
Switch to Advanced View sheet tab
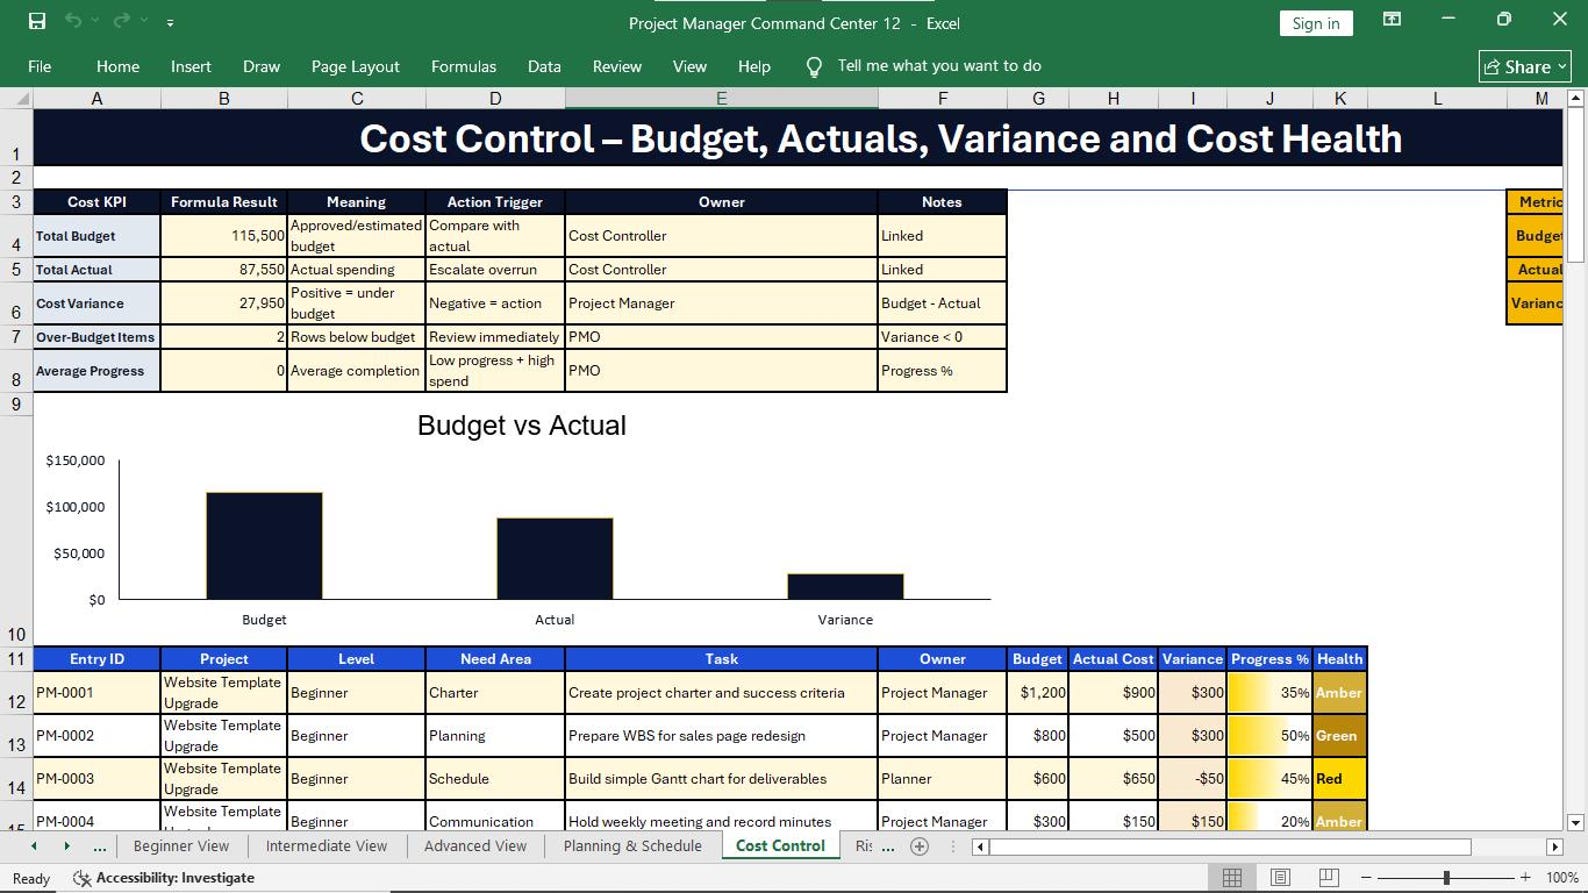475,846
